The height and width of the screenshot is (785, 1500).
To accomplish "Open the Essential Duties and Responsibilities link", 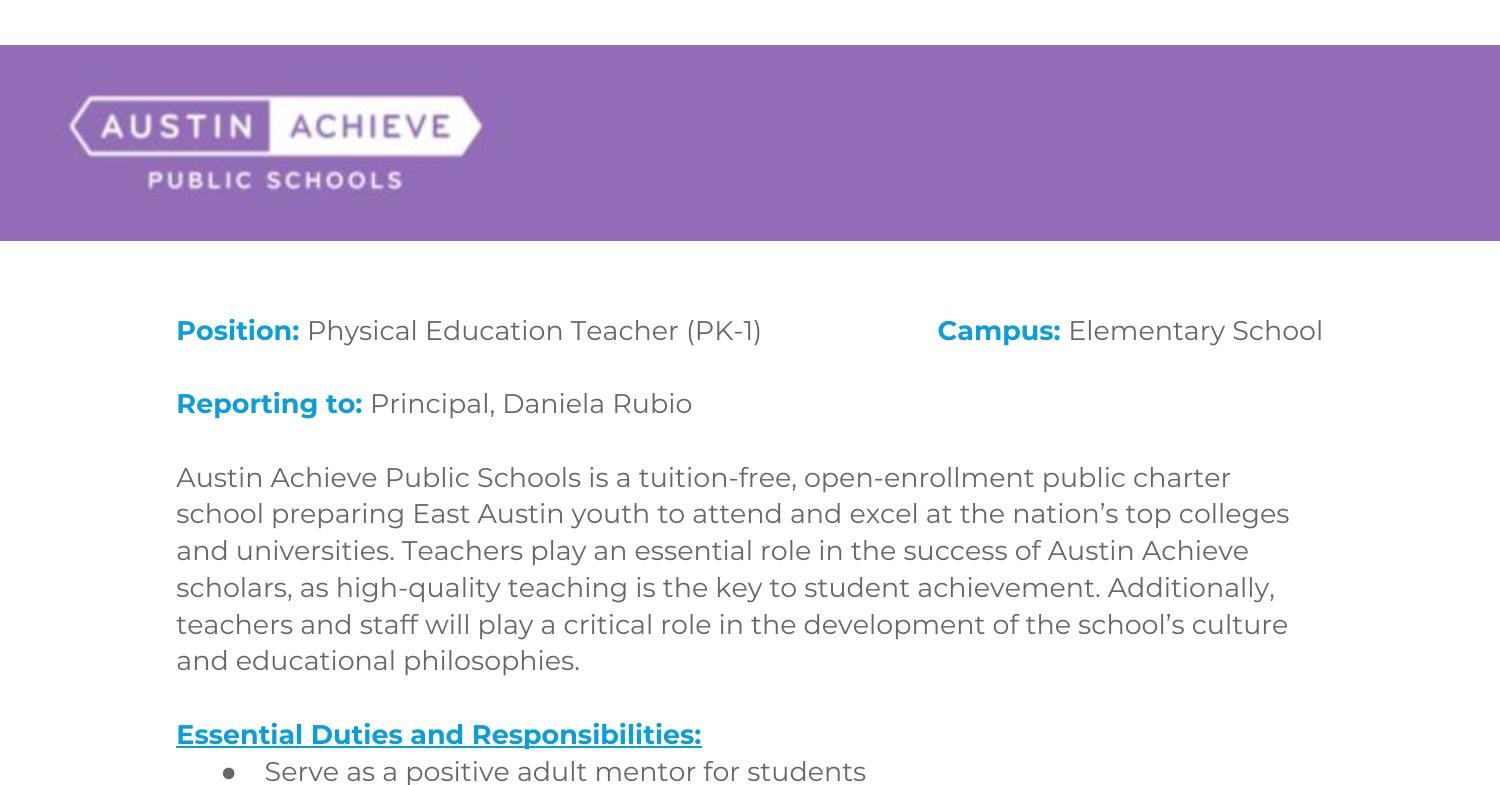I will 438,735.
